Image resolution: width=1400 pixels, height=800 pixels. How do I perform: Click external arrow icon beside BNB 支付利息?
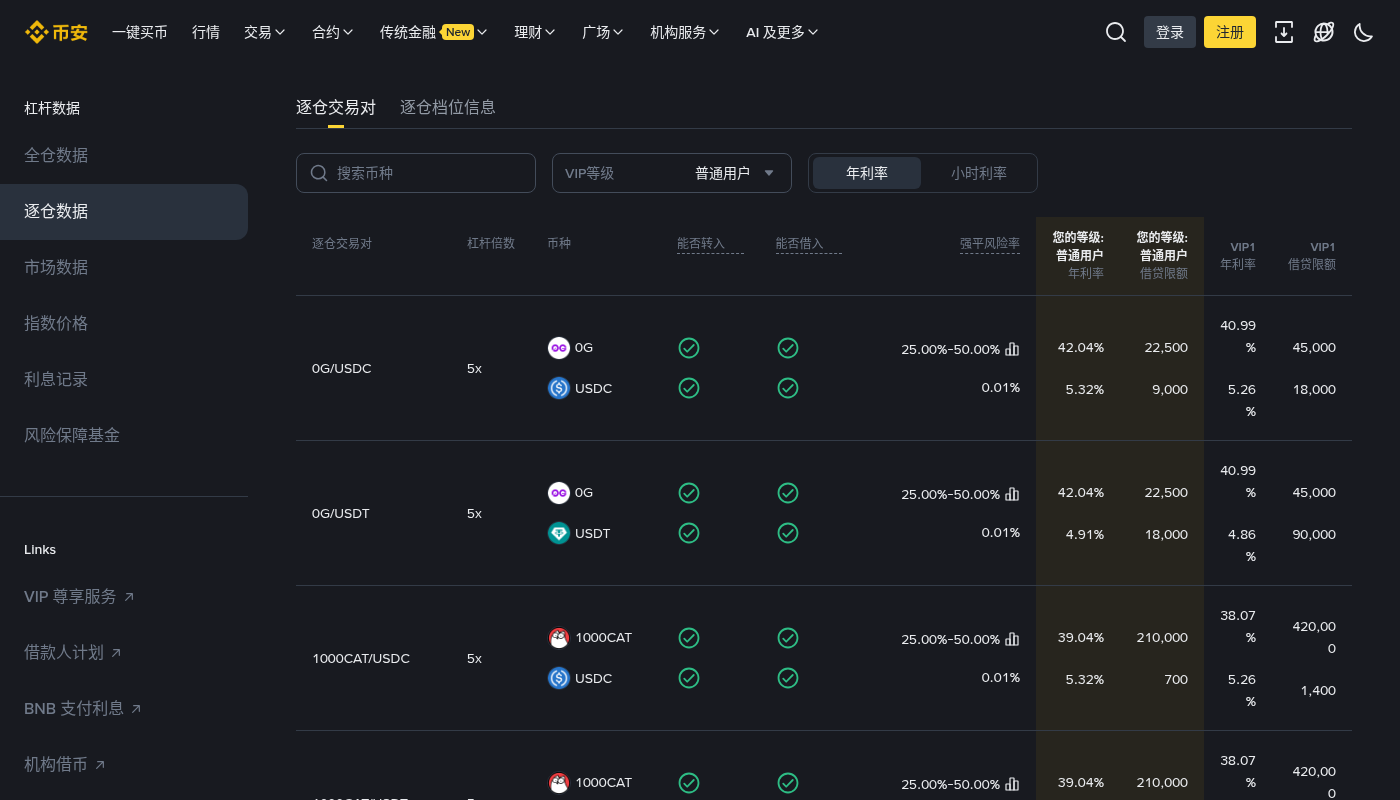tap(136, 709)
